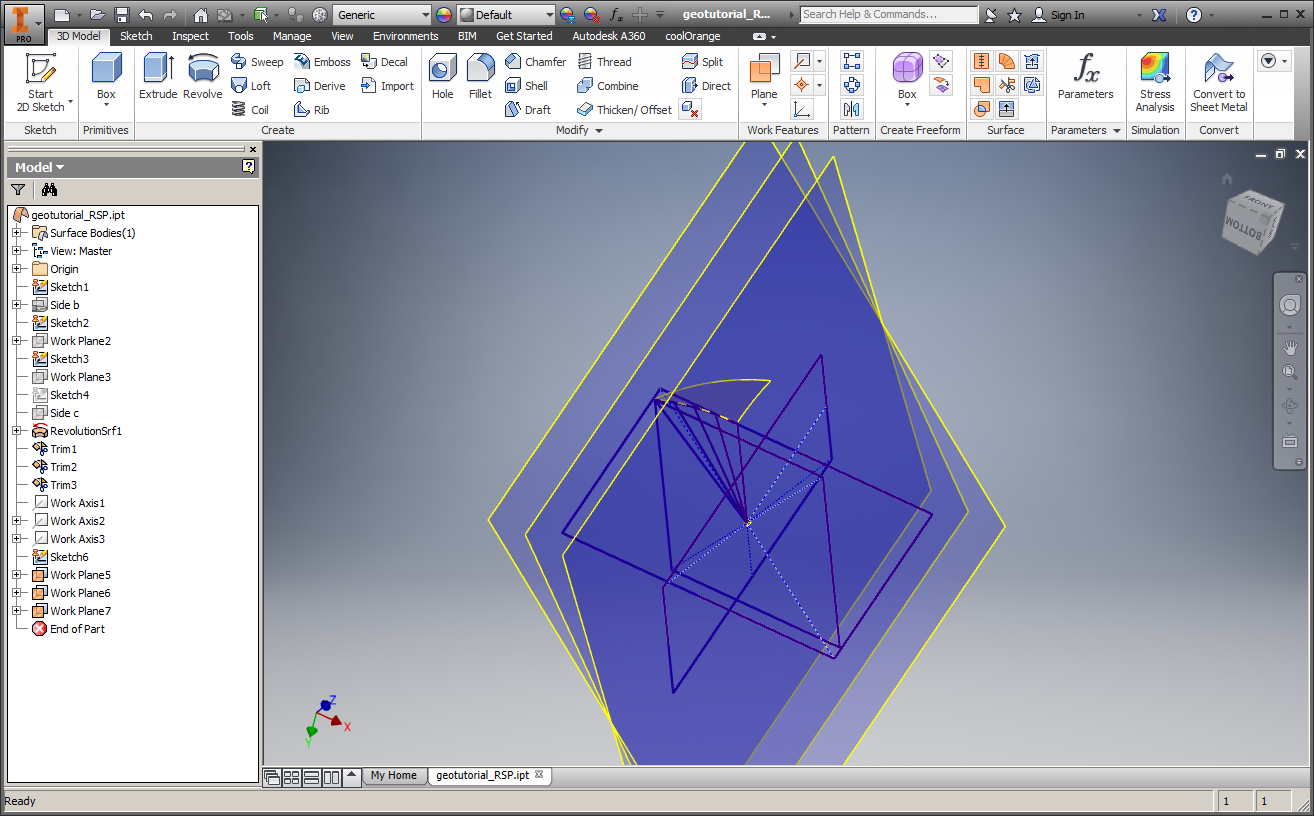
Task: Click the Search Help & Commands field
Action: click(889, 15)
